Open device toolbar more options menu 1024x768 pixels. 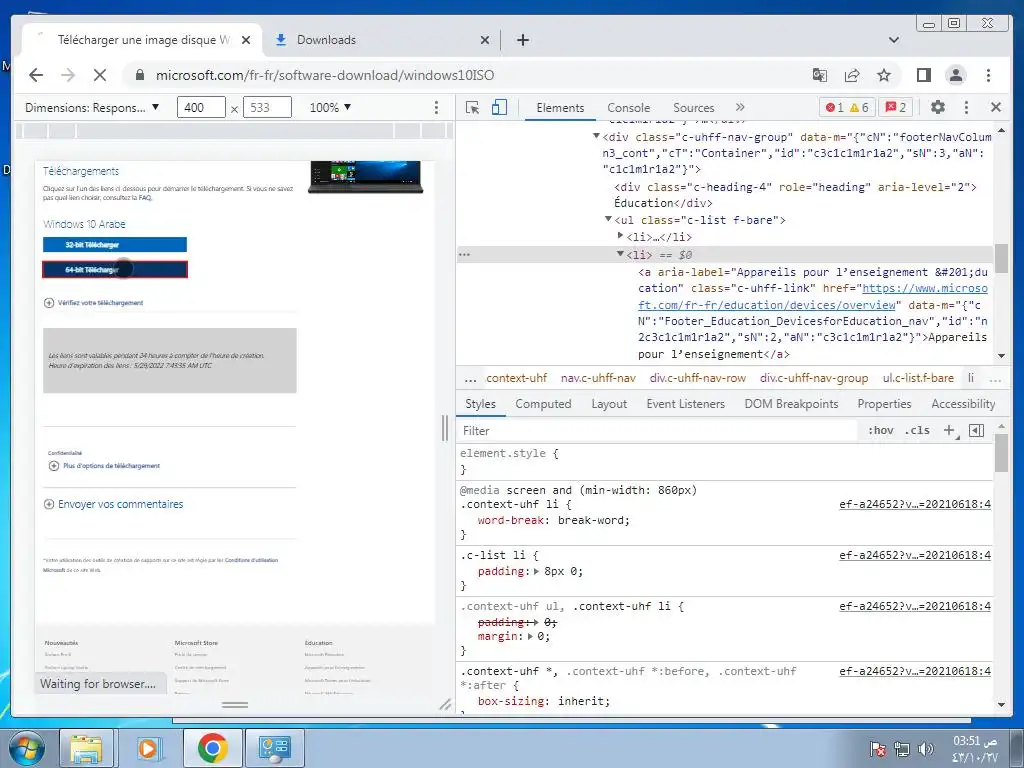click(x=436, y=108)
